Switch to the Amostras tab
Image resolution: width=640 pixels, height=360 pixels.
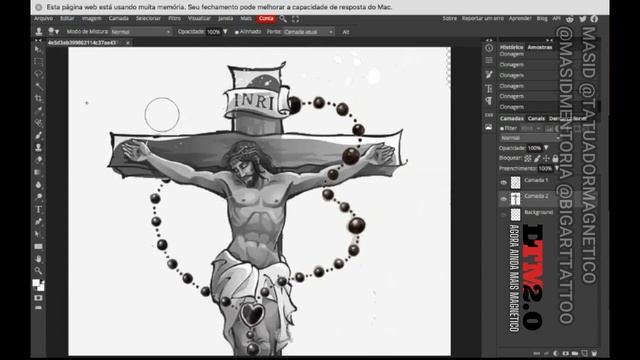540,47
